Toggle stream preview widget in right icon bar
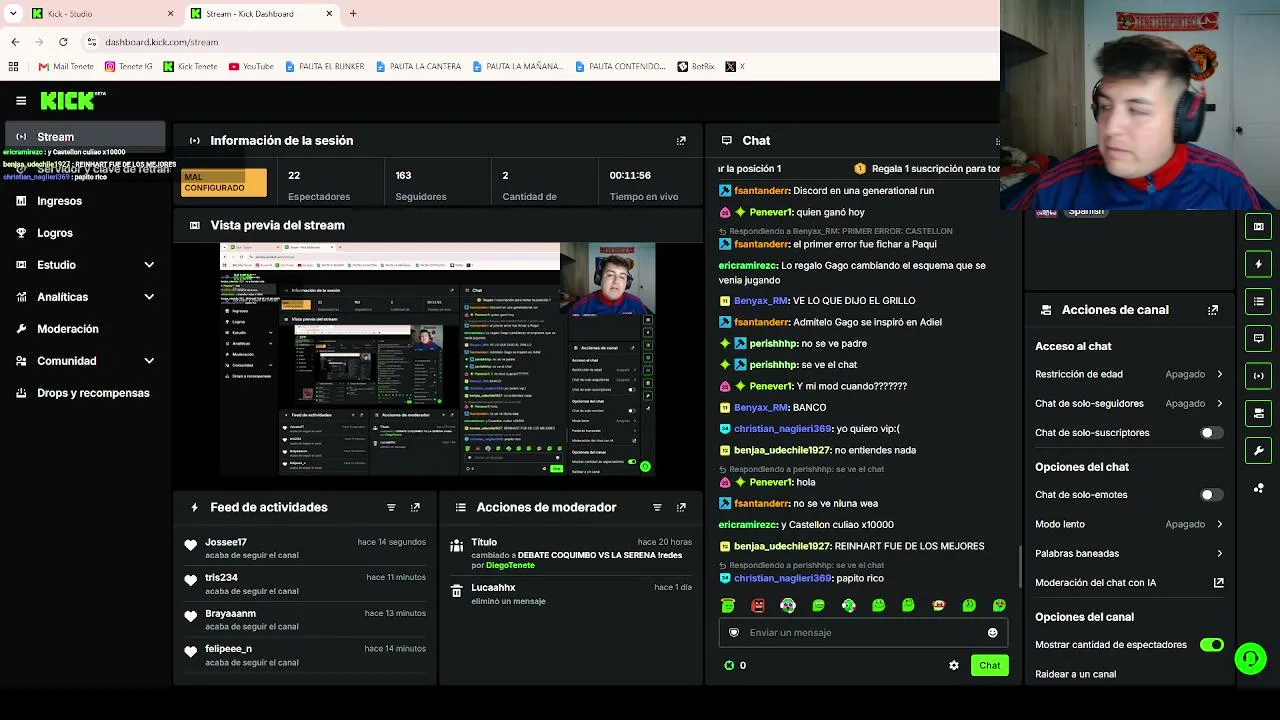The width and height of the screenshot is (1280, 720). [x=1259, y=227]
